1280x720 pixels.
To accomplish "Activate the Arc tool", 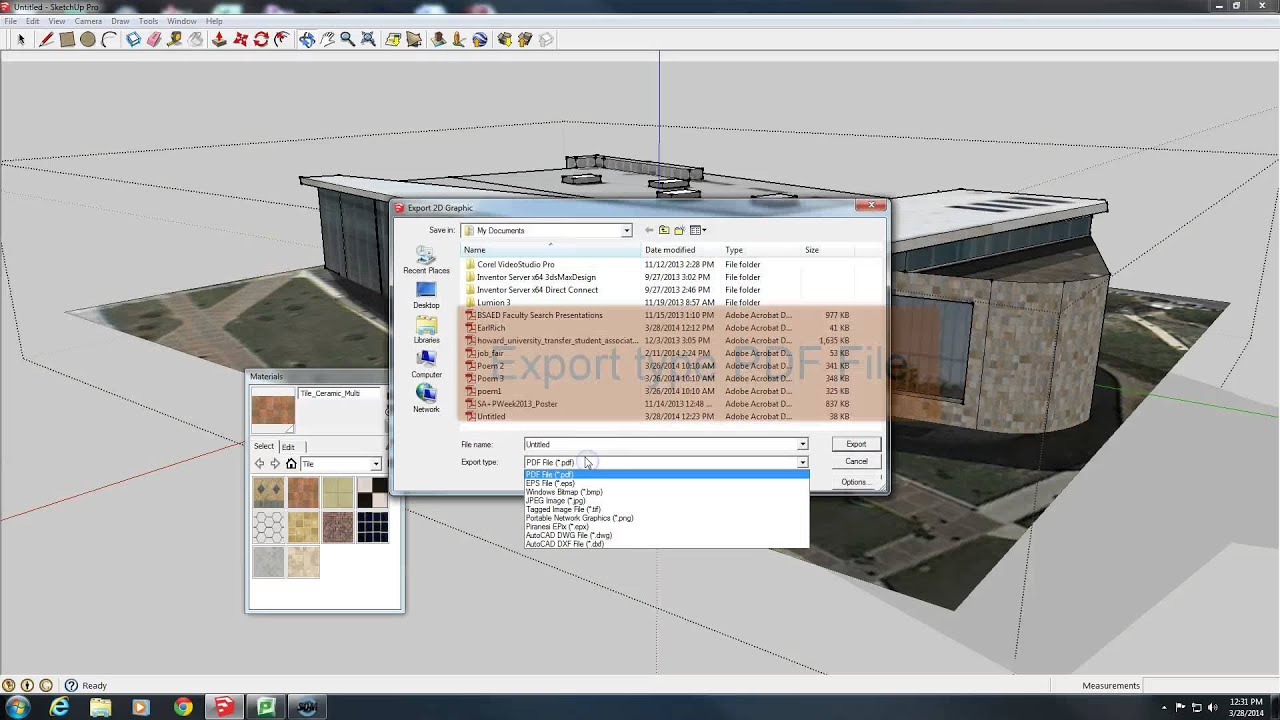I will click(109, 39).
